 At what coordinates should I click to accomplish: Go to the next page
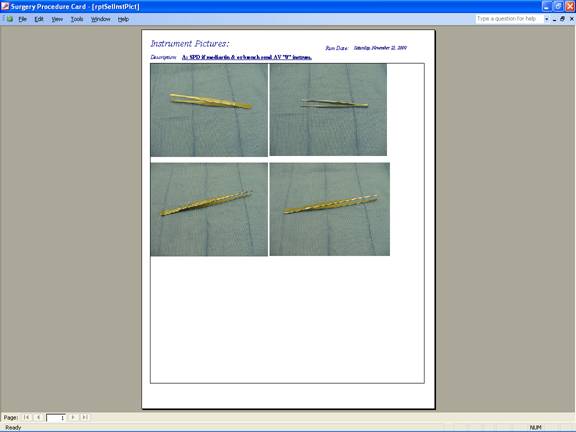(x=73, y=417)
